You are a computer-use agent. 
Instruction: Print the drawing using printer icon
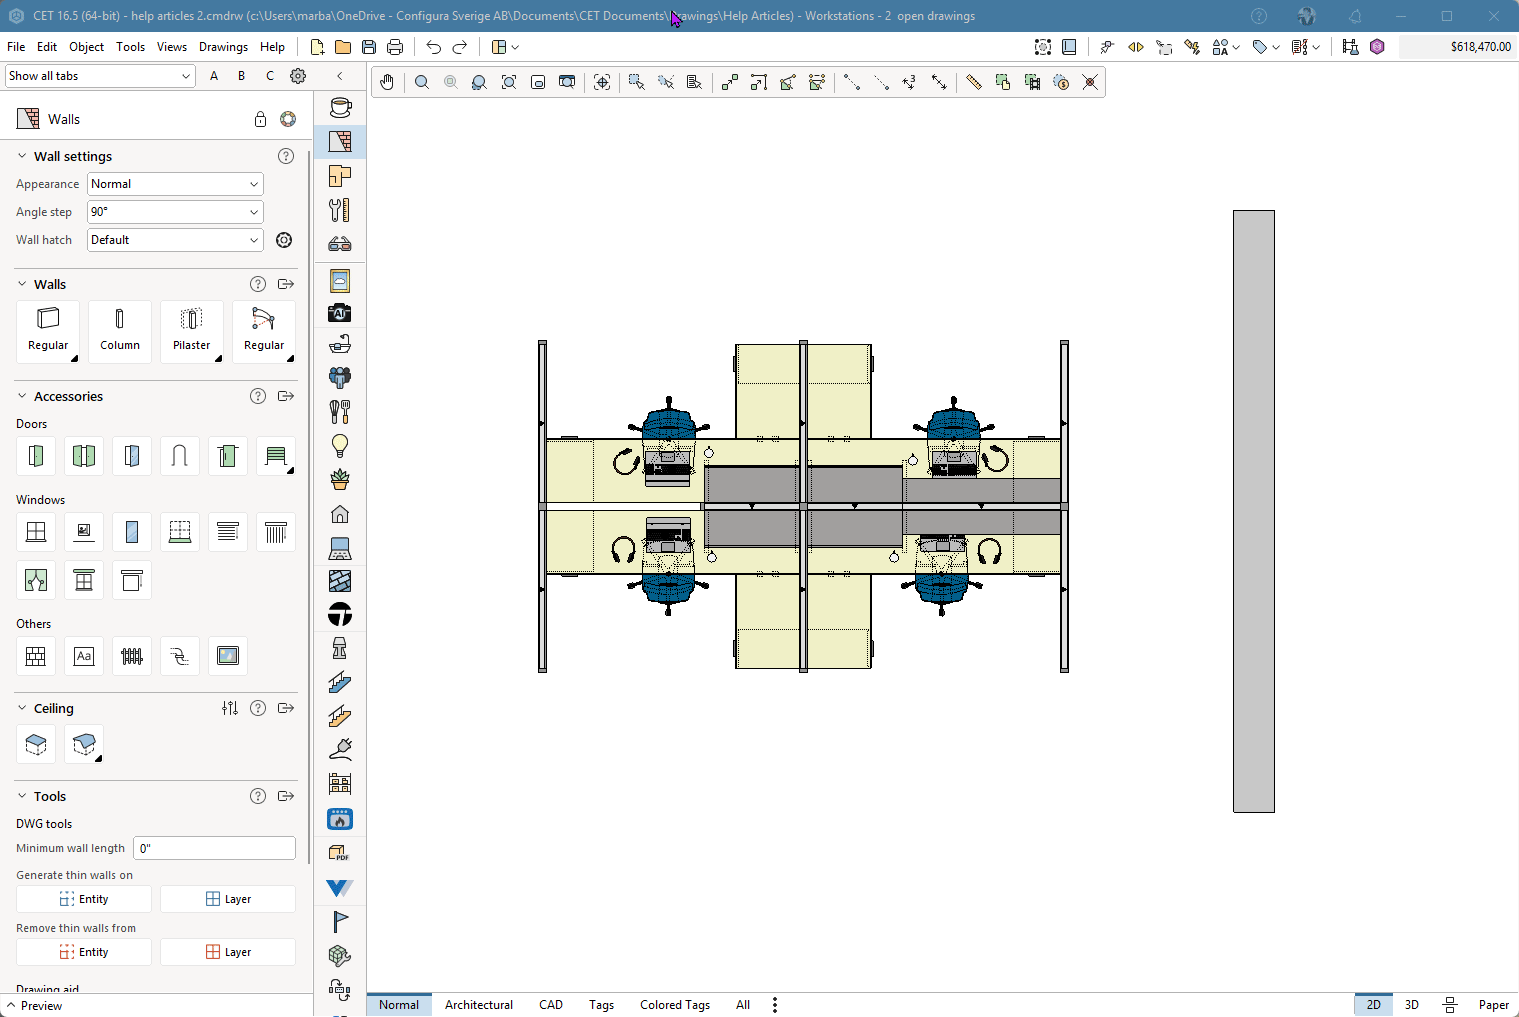[395, 47]
